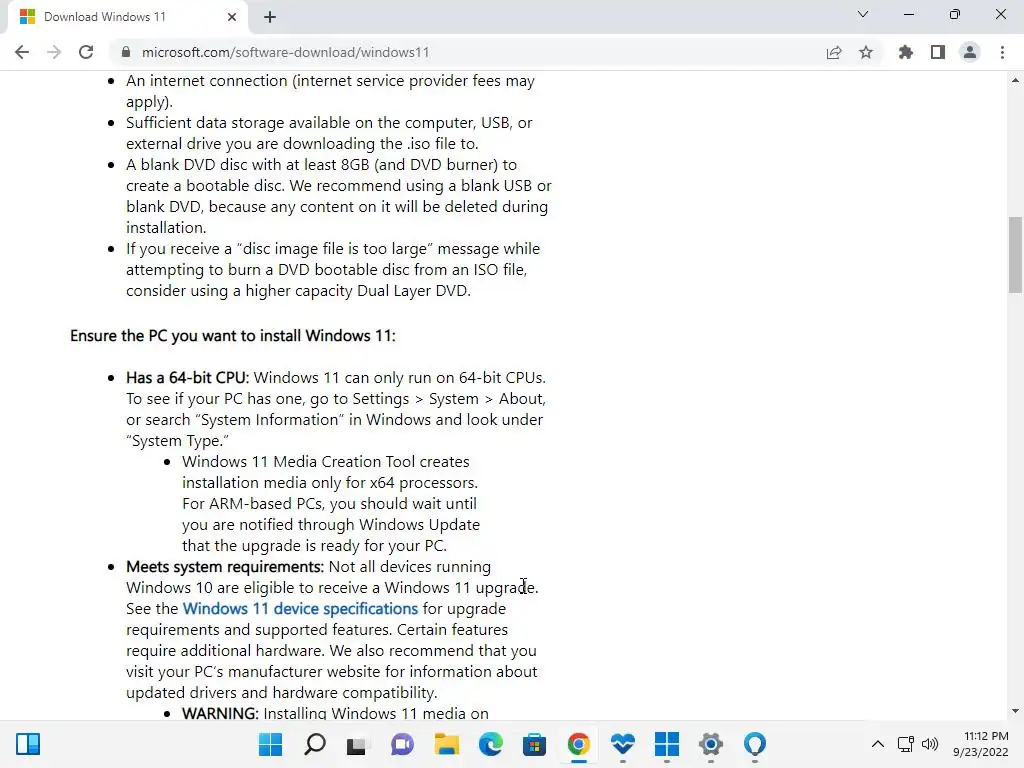
Task: Click the bold text "Meets system requirements:"
Action: (225, 567)
